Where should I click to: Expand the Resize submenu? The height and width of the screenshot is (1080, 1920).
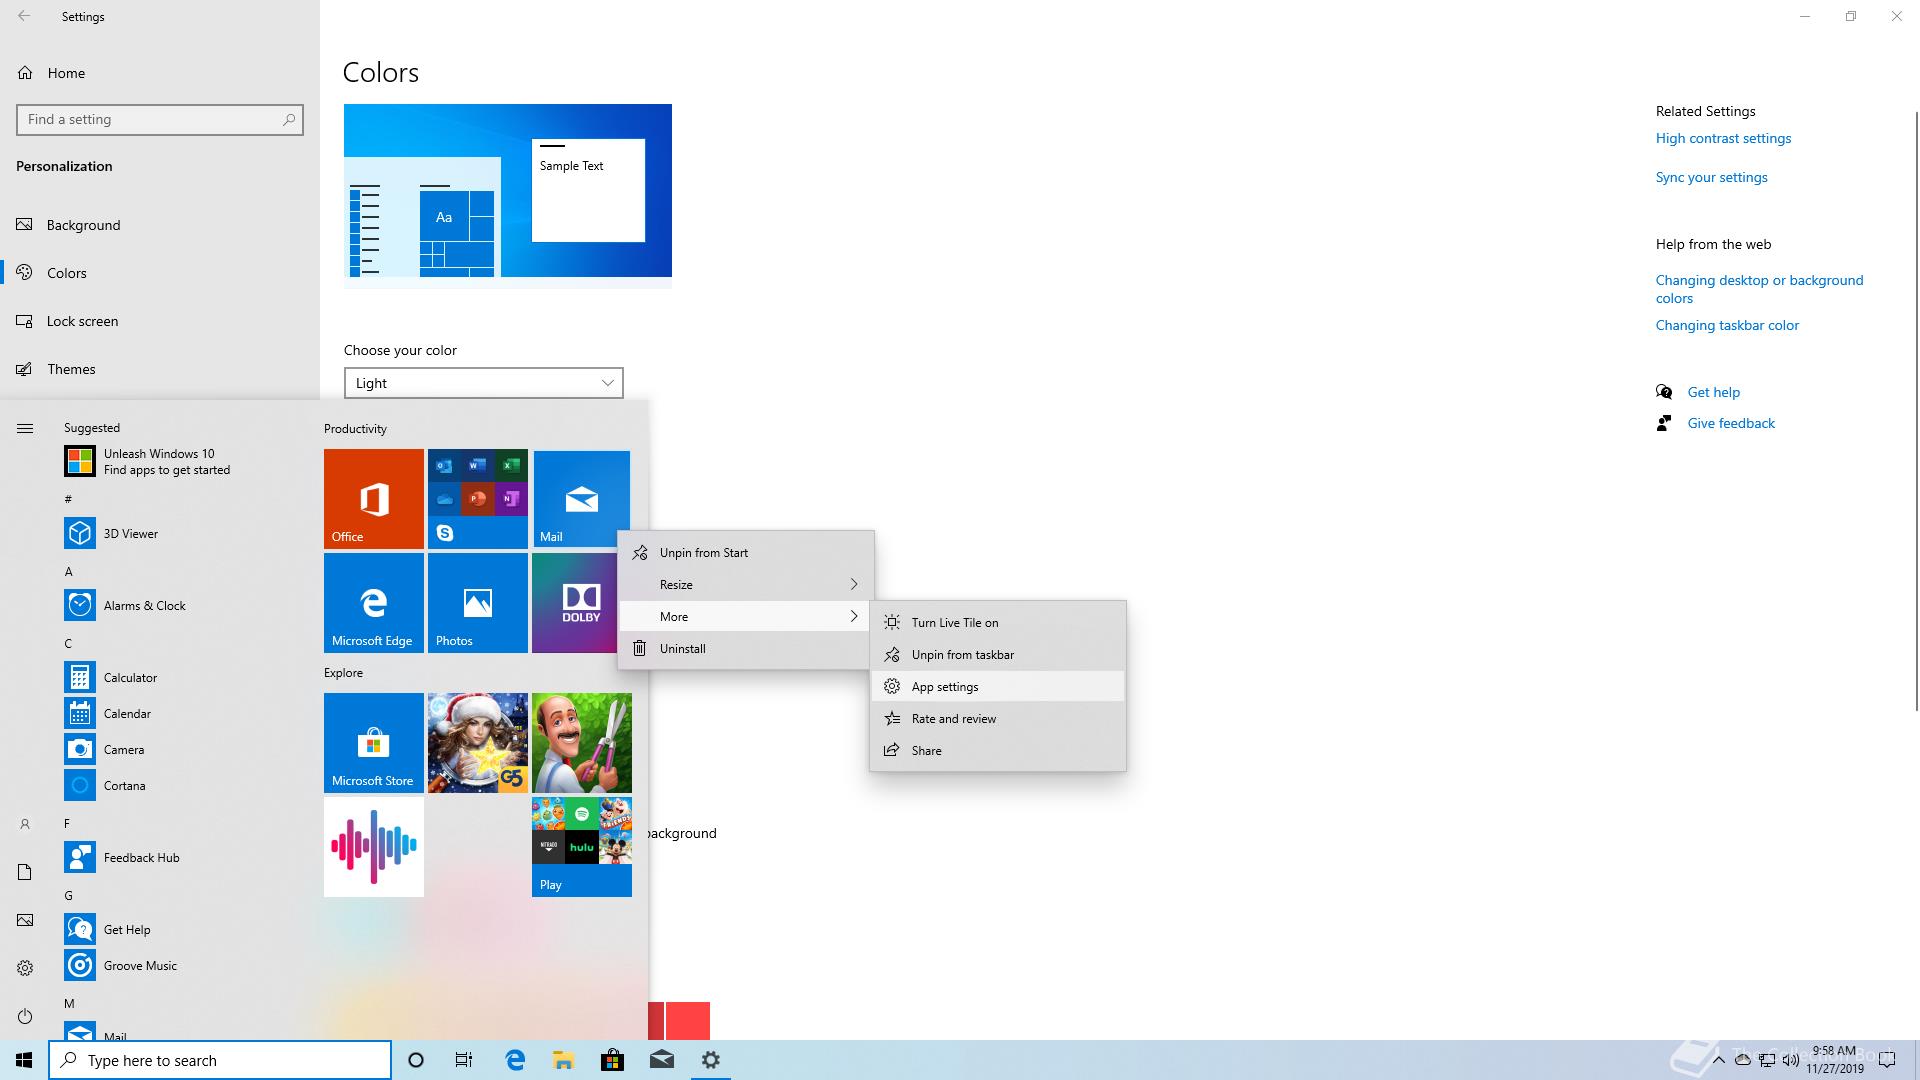tap(746, 584)
